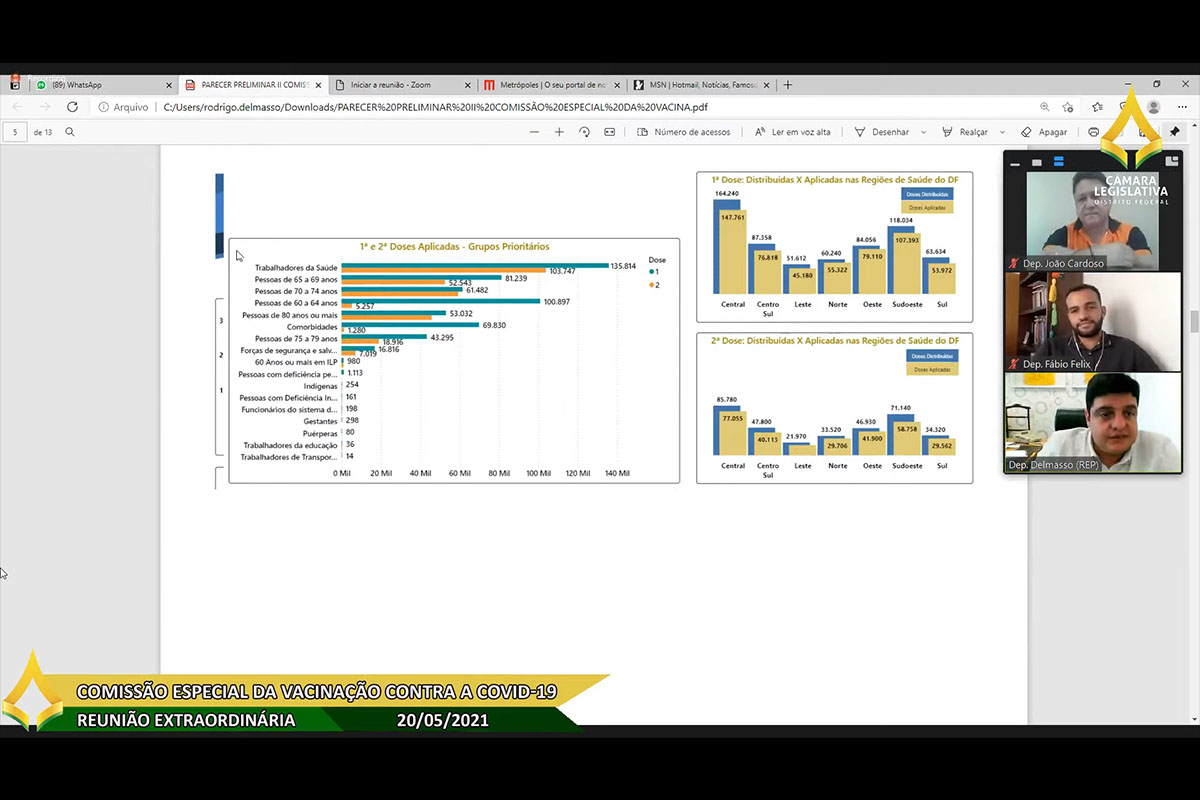Zoom in the PDF with plus icon
The height and width of the screenshot is (800, 1200).
559,132
